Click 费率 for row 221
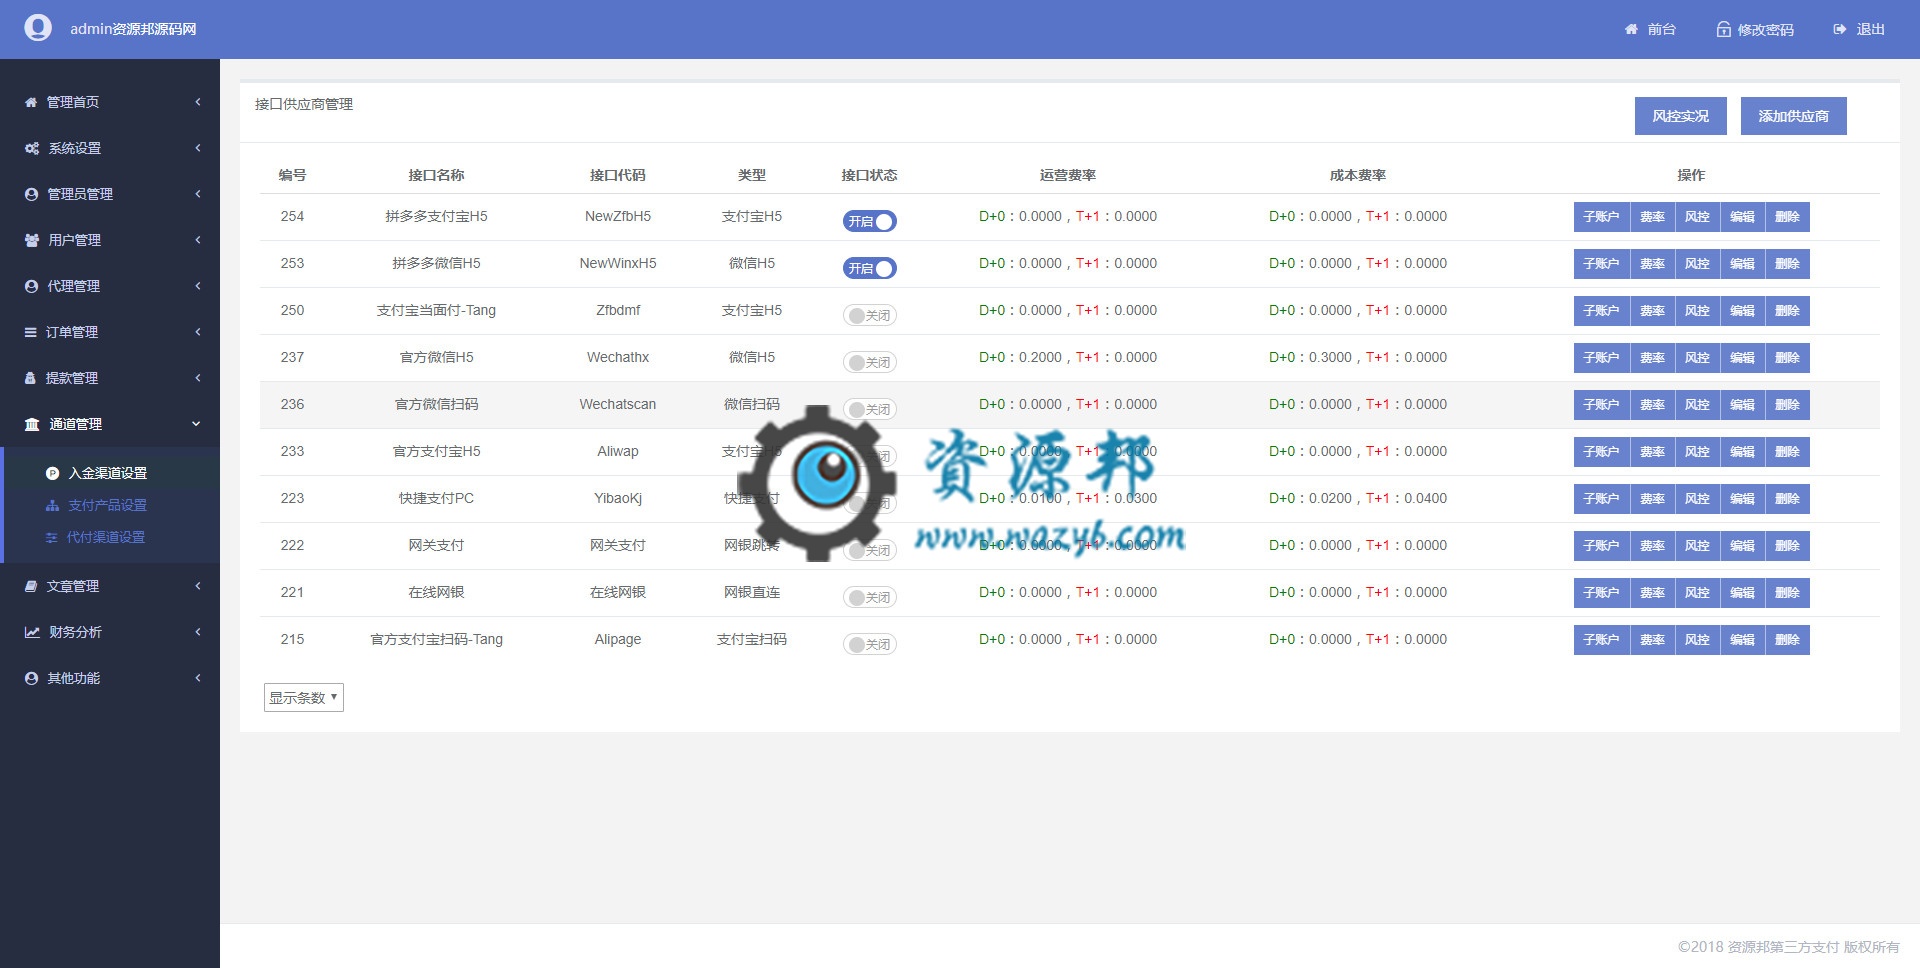 coord(1652,593)
